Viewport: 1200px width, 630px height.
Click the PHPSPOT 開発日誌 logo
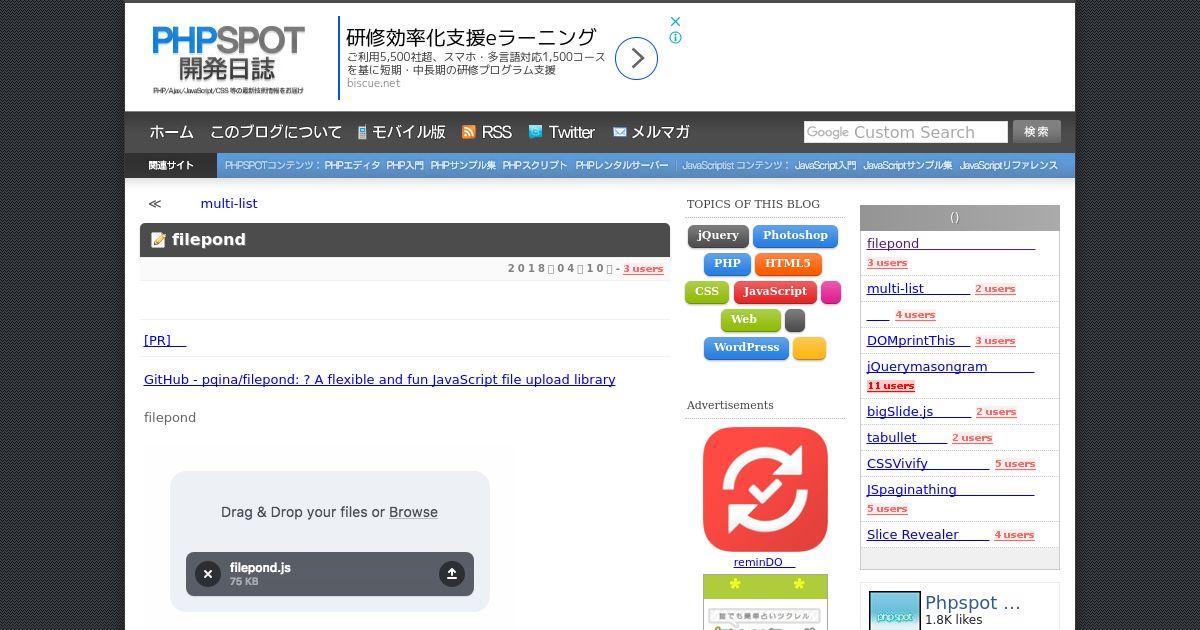[228, 59]
